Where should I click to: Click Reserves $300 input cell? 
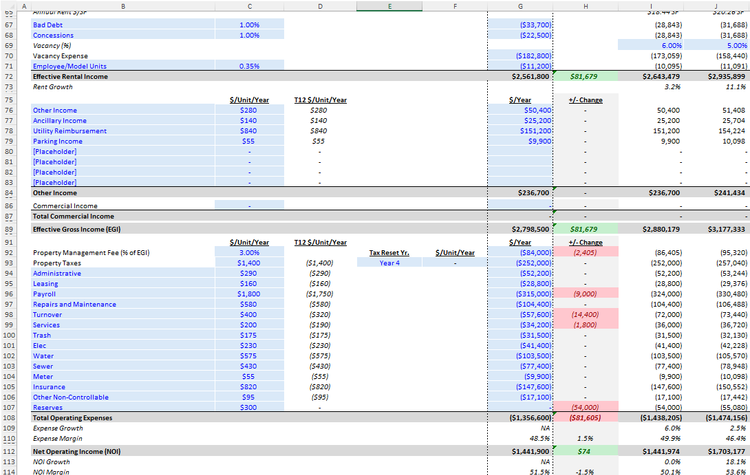[x=249, y=408]
